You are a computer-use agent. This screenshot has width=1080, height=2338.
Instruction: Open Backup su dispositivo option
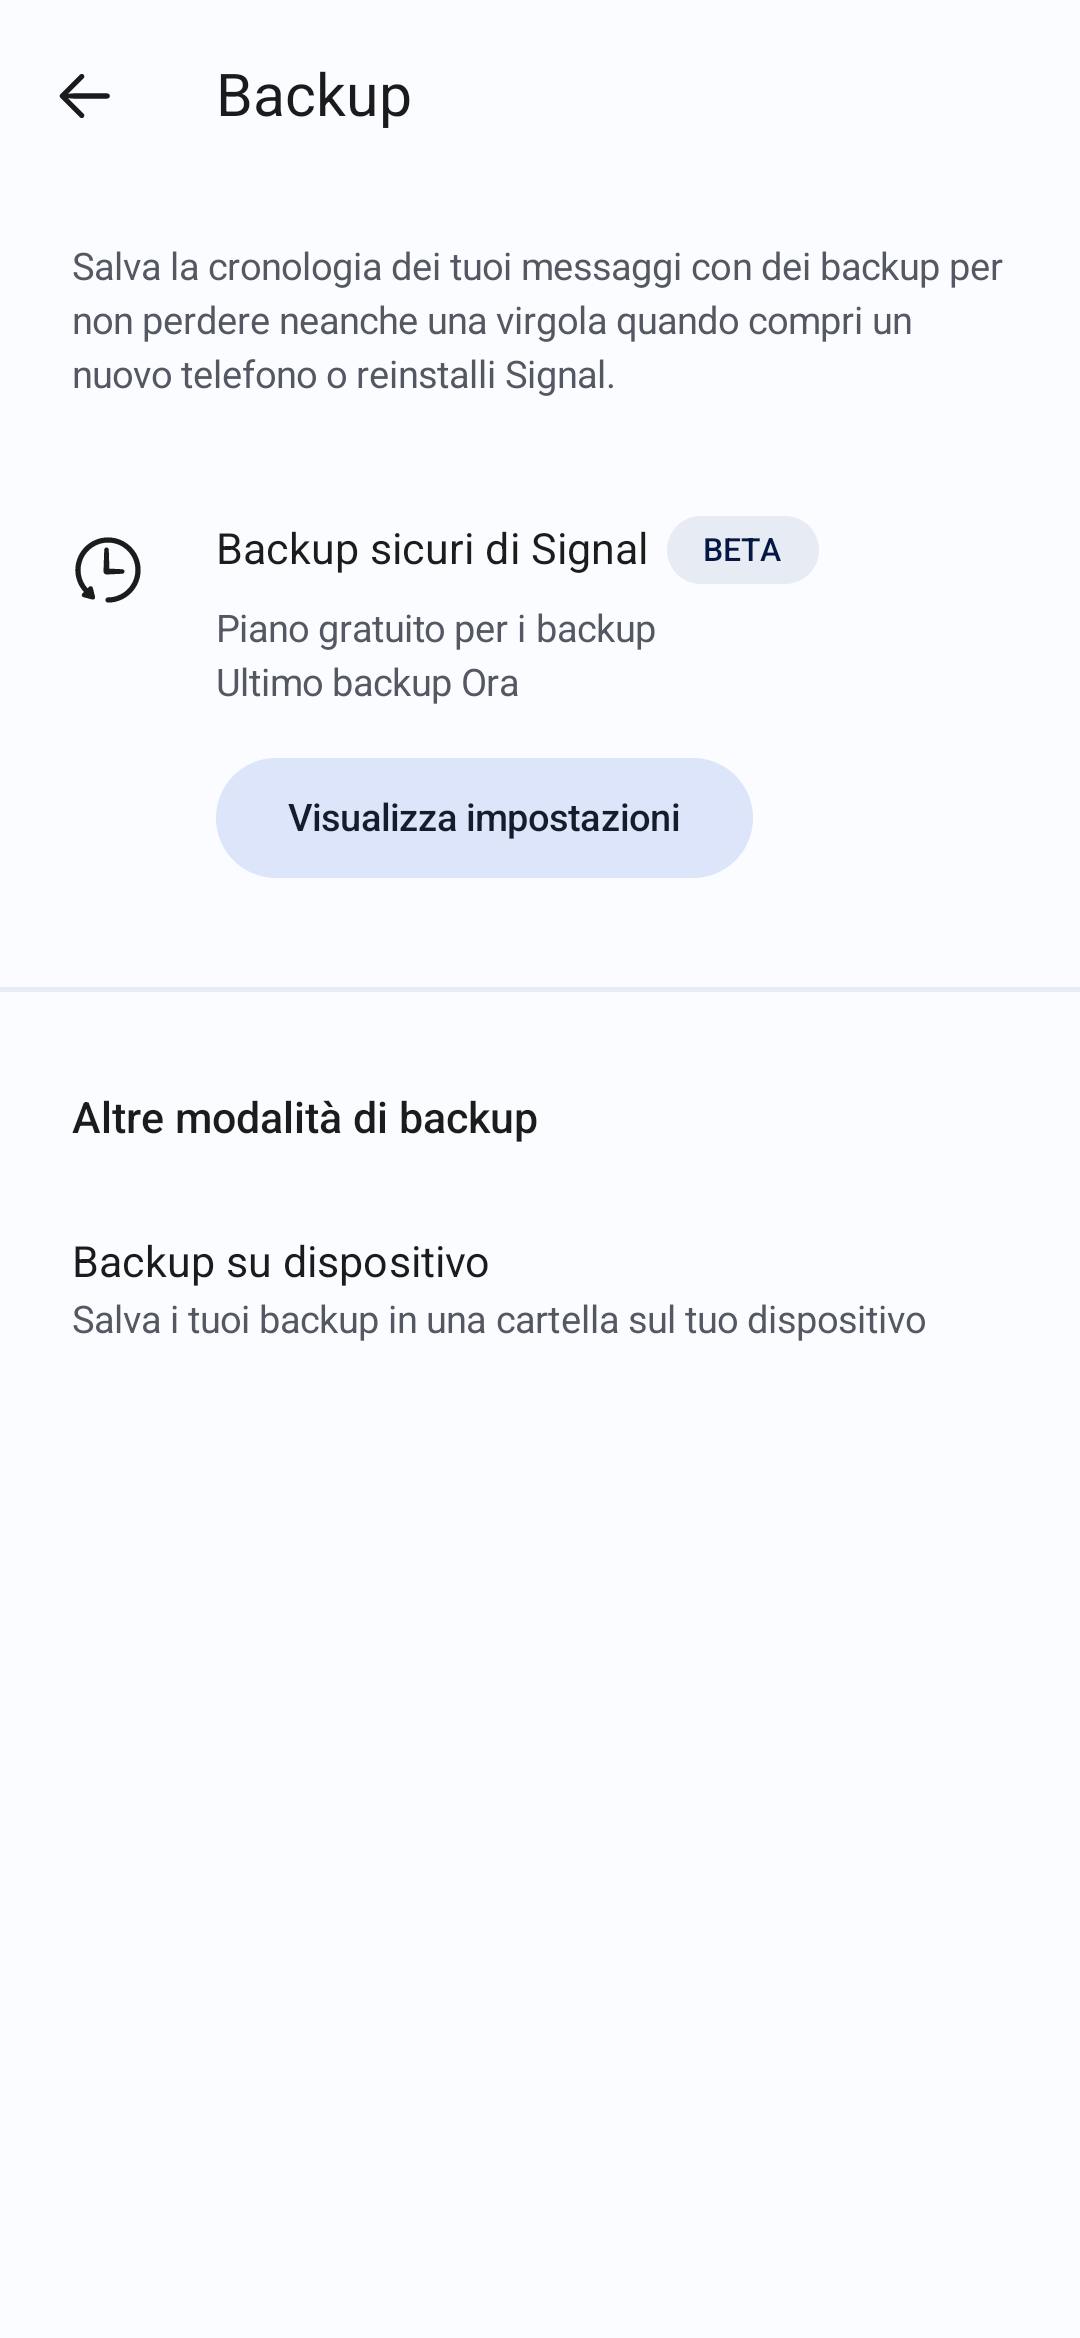coord(280,1262)
